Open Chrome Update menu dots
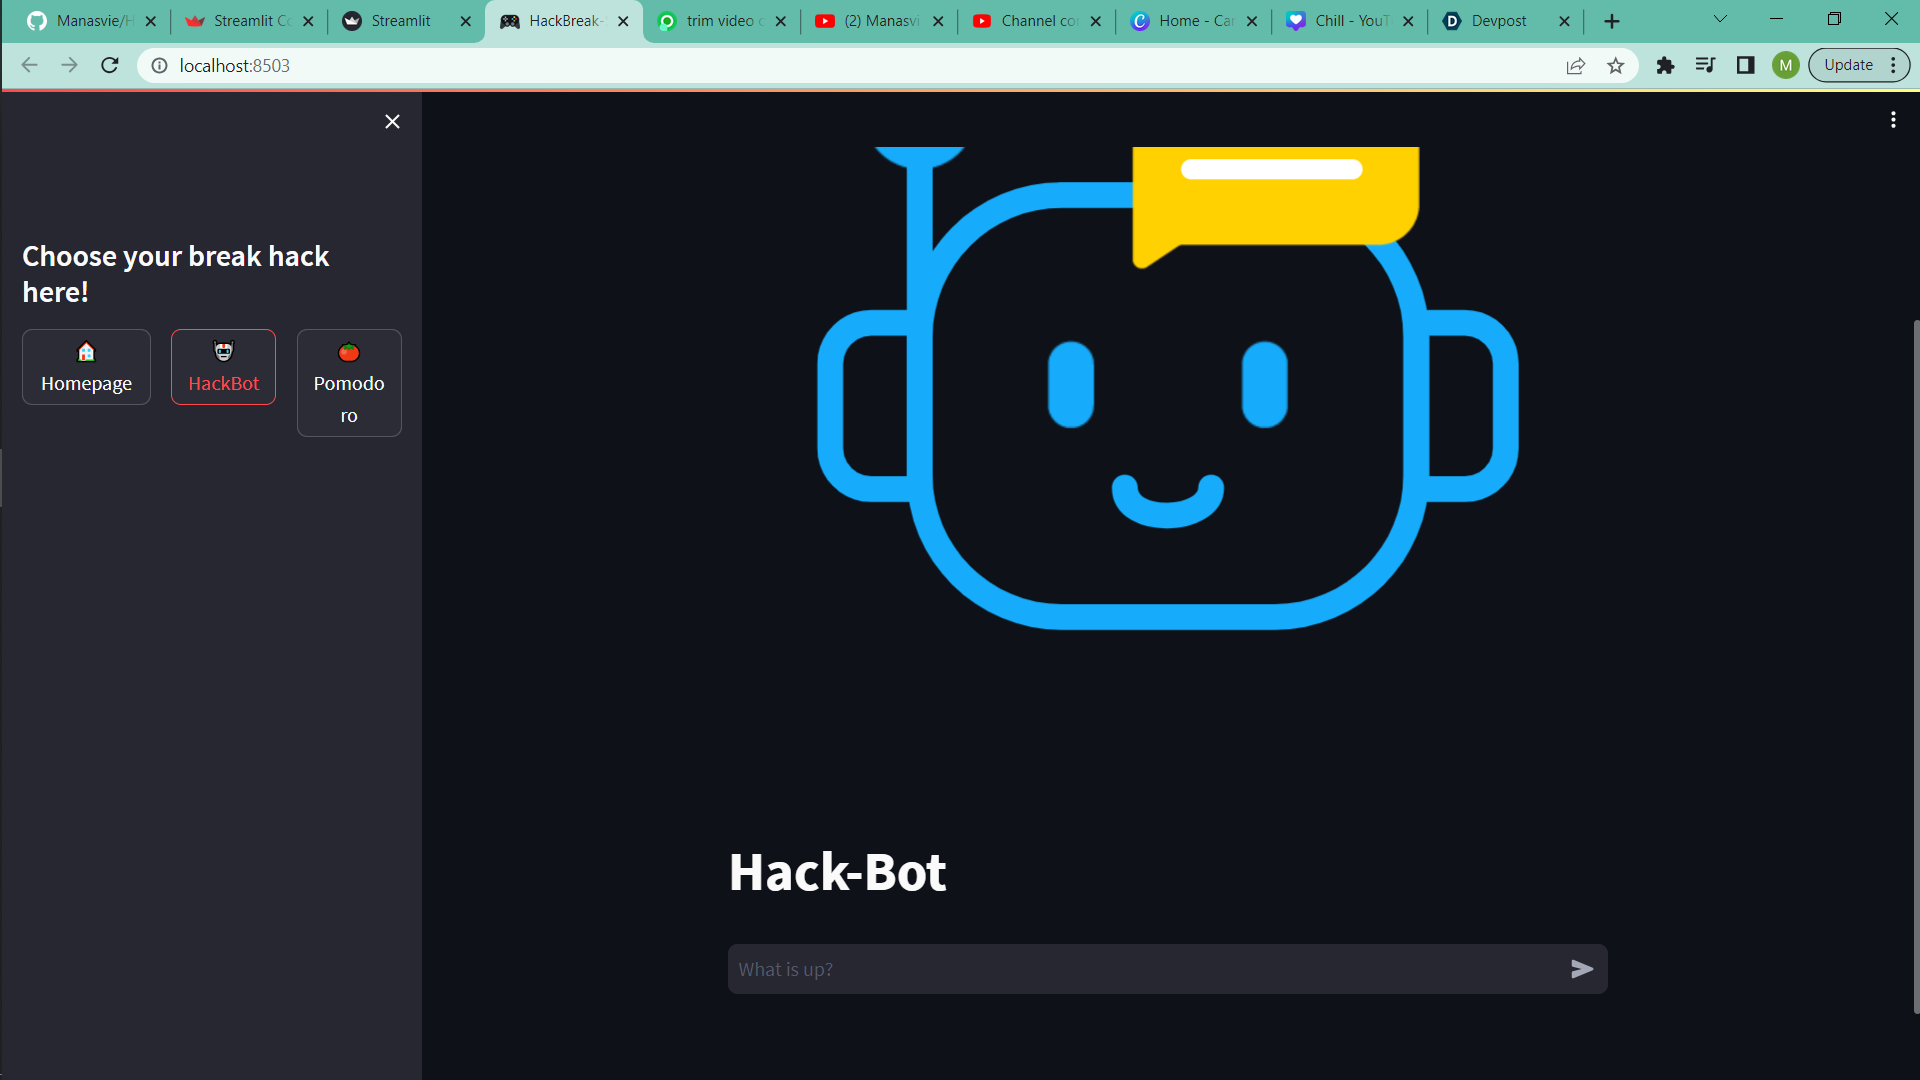Screen dimensions: 1920x1080 (x=1893, y=65)
